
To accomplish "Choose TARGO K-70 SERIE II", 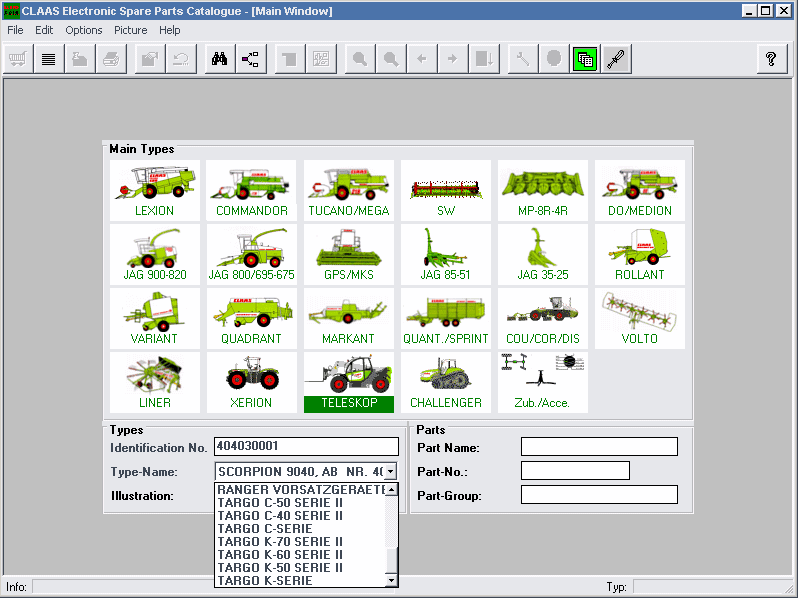I will 301,542.
